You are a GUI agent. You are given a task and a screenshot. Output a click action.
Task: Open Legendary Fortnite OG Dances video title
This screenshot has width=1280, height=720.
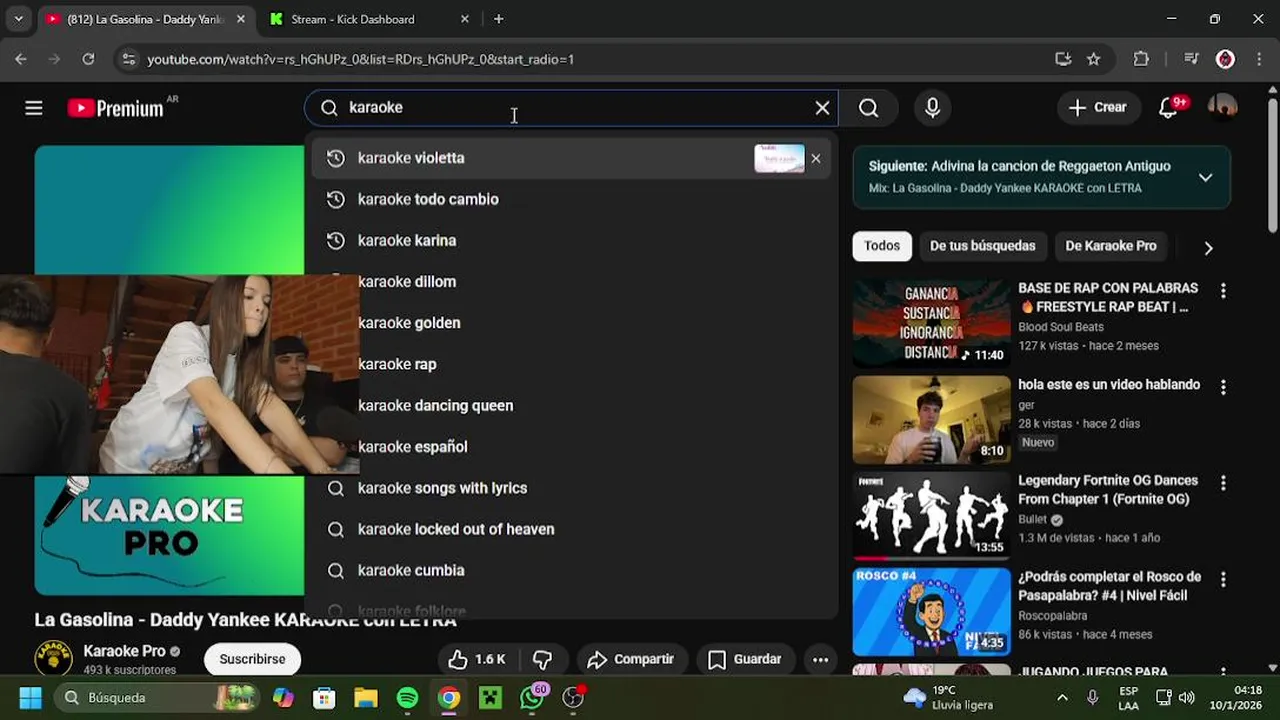[1107, 490]
